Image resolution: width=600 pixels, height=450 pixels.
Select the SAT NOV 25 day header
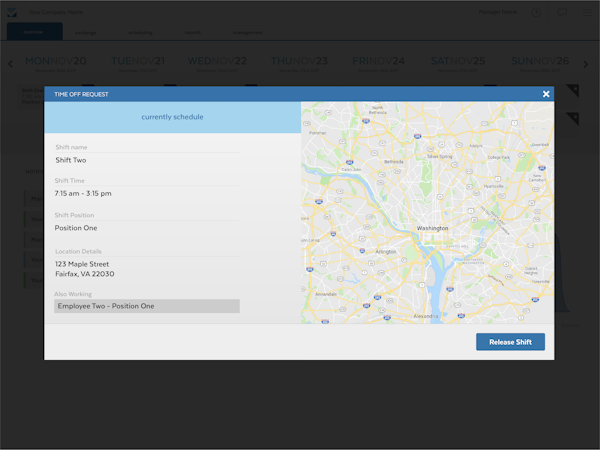point(458,63)
